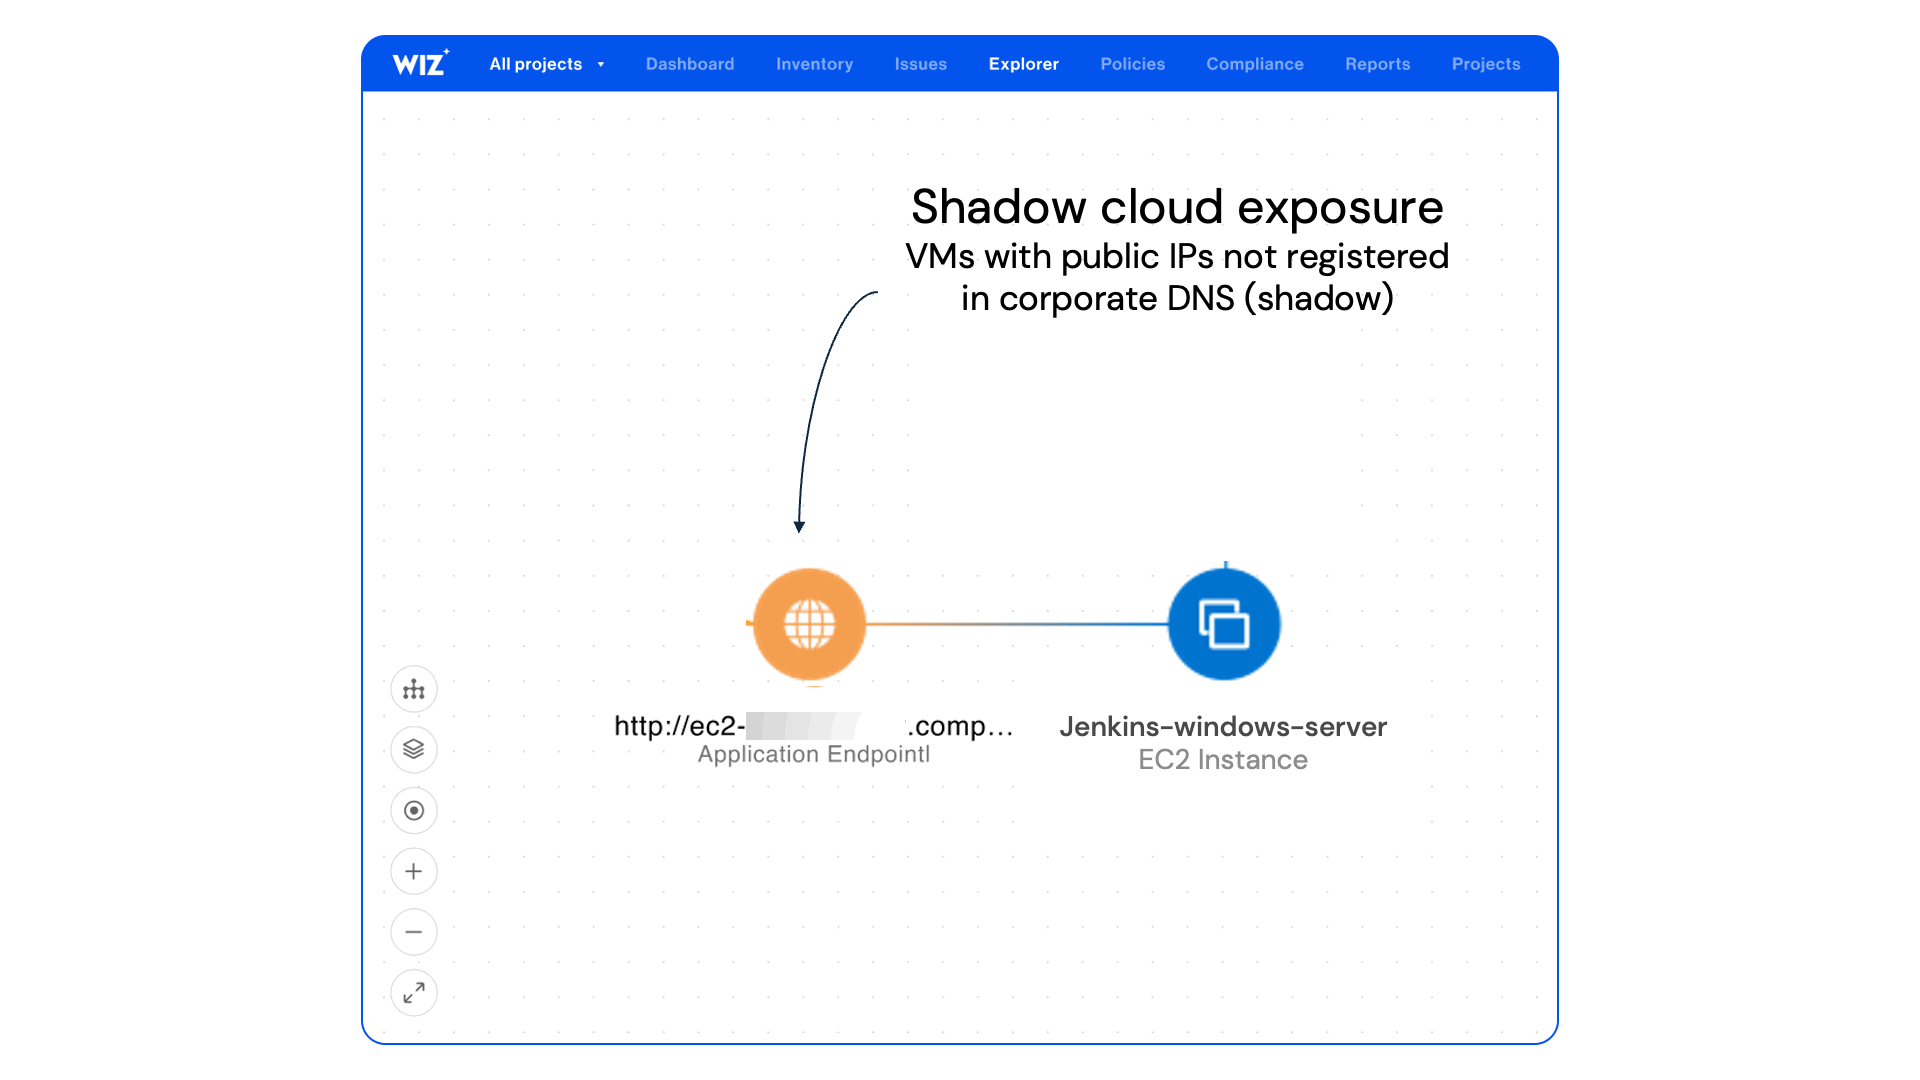Viewport: 1920px width, 1080px height.
Task: Open the Inventory tab
Action: [x=814, y=64]
